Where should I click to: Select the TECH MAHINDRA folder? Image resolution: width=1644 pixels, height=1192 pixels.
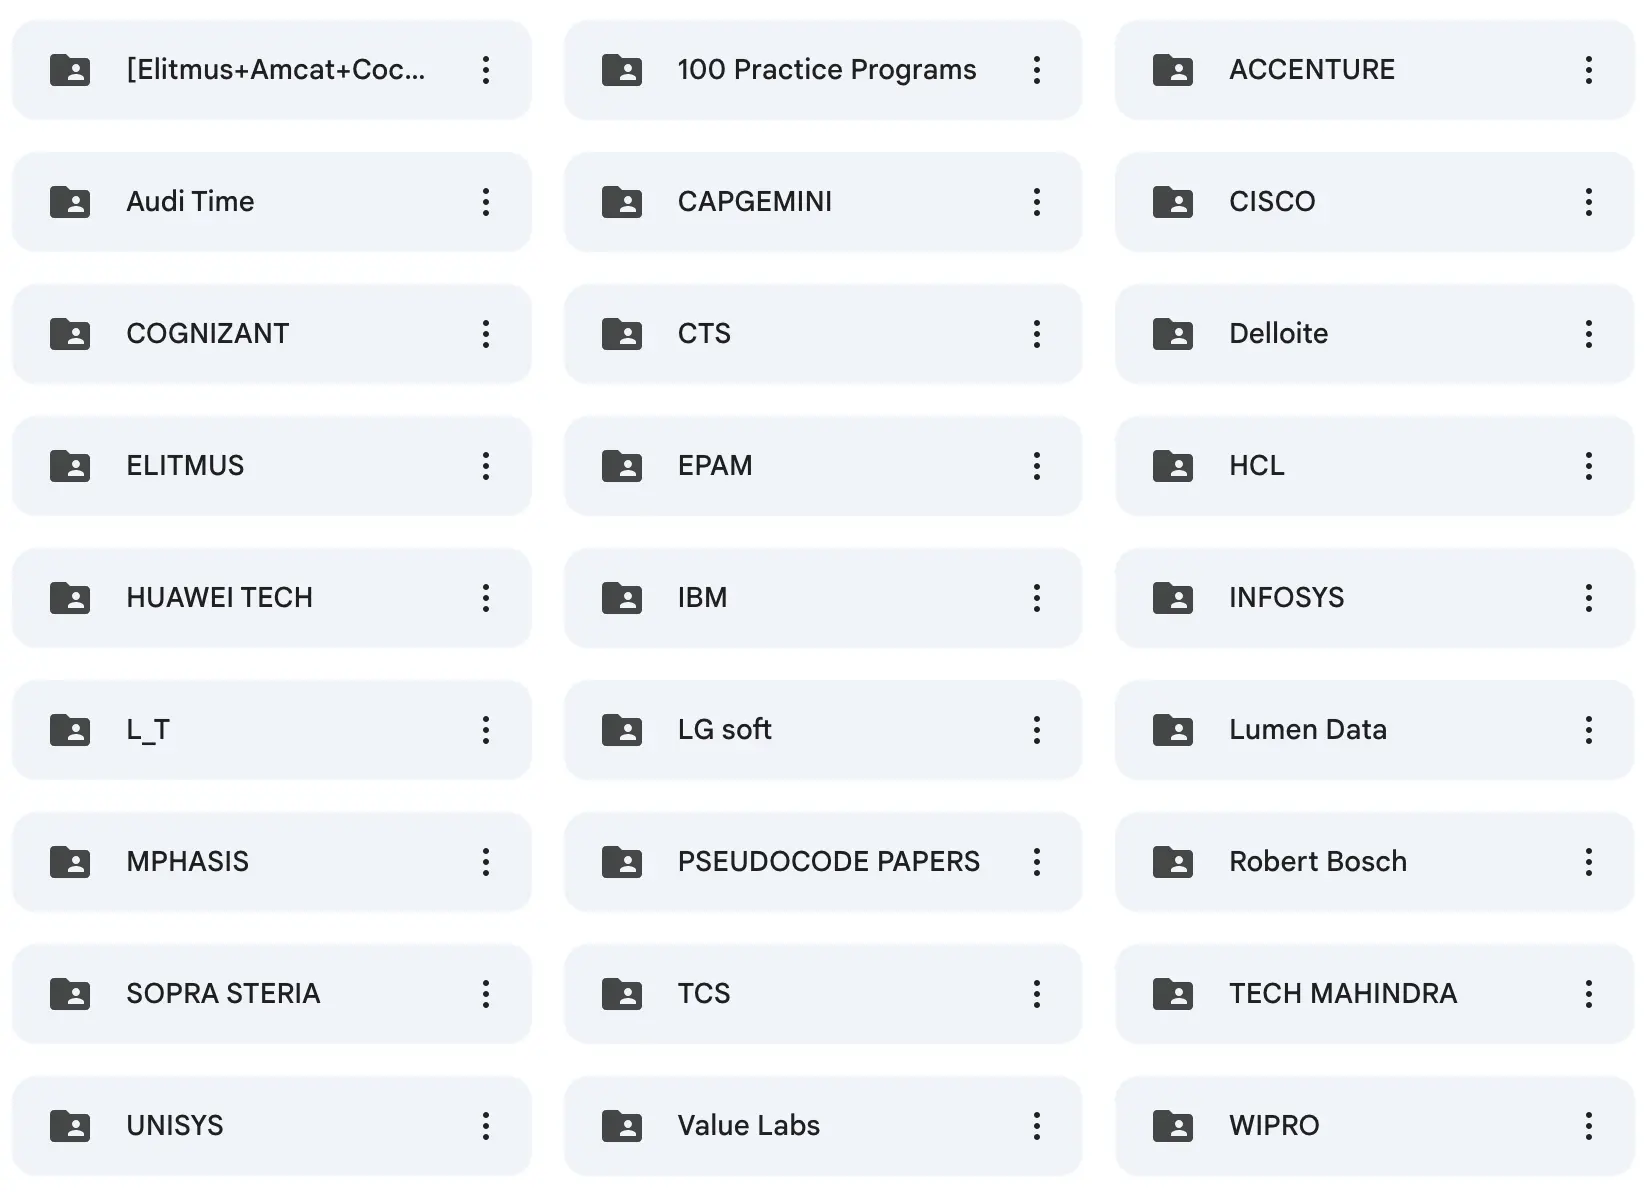pos(1375,994)
